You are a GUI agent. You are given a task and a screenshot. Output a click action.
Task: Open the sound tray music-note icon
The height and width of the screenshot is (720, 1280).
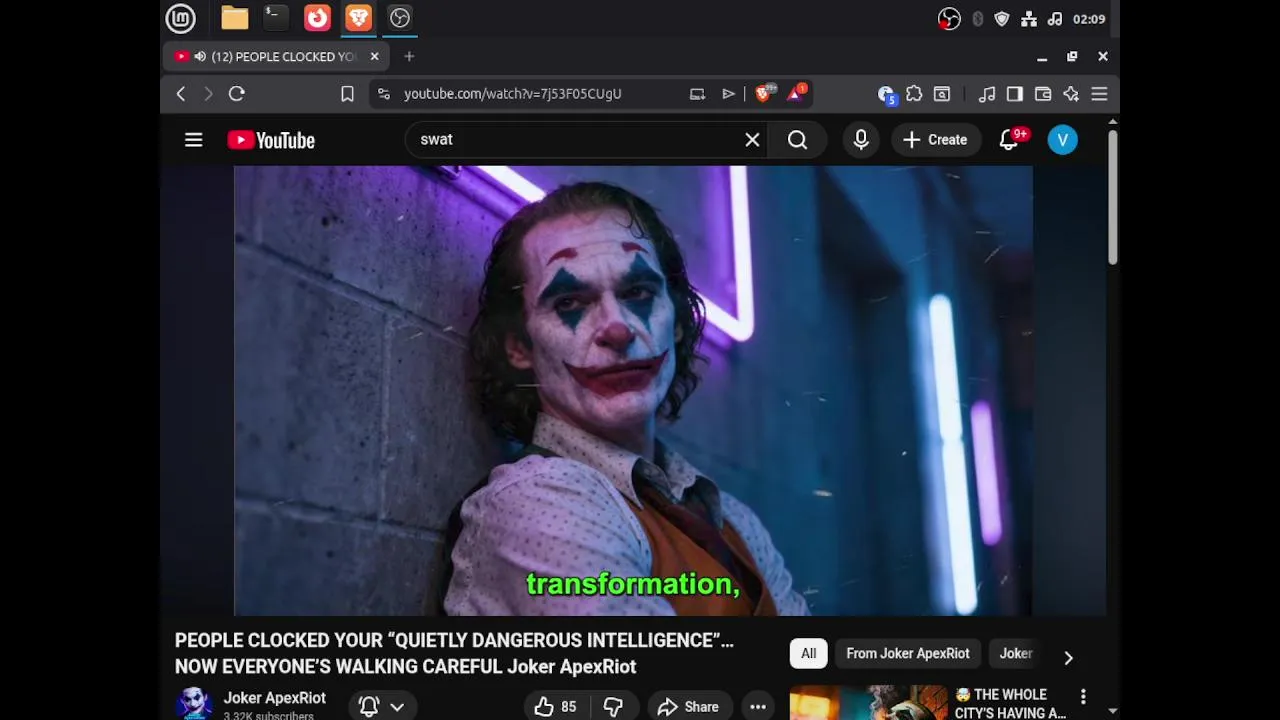pyautogui.click(x=1054, y=19)
